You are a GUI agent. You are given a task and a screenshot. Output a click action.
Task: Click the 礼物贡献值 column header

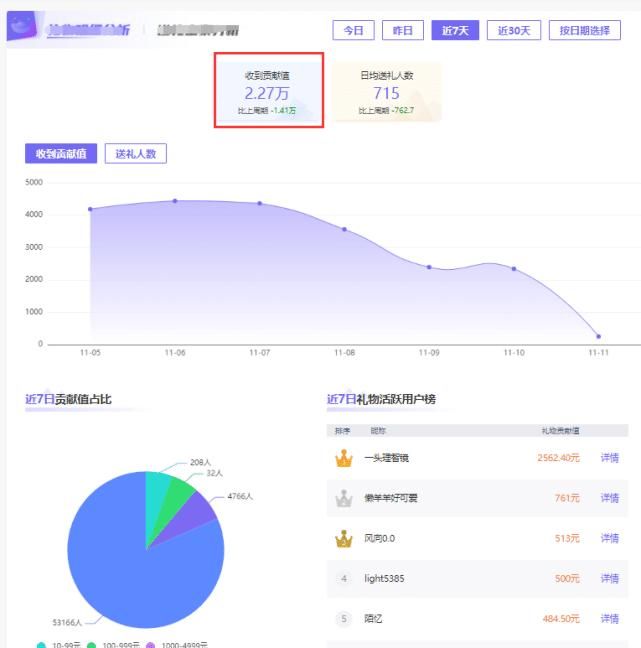(x=560, y=431)
